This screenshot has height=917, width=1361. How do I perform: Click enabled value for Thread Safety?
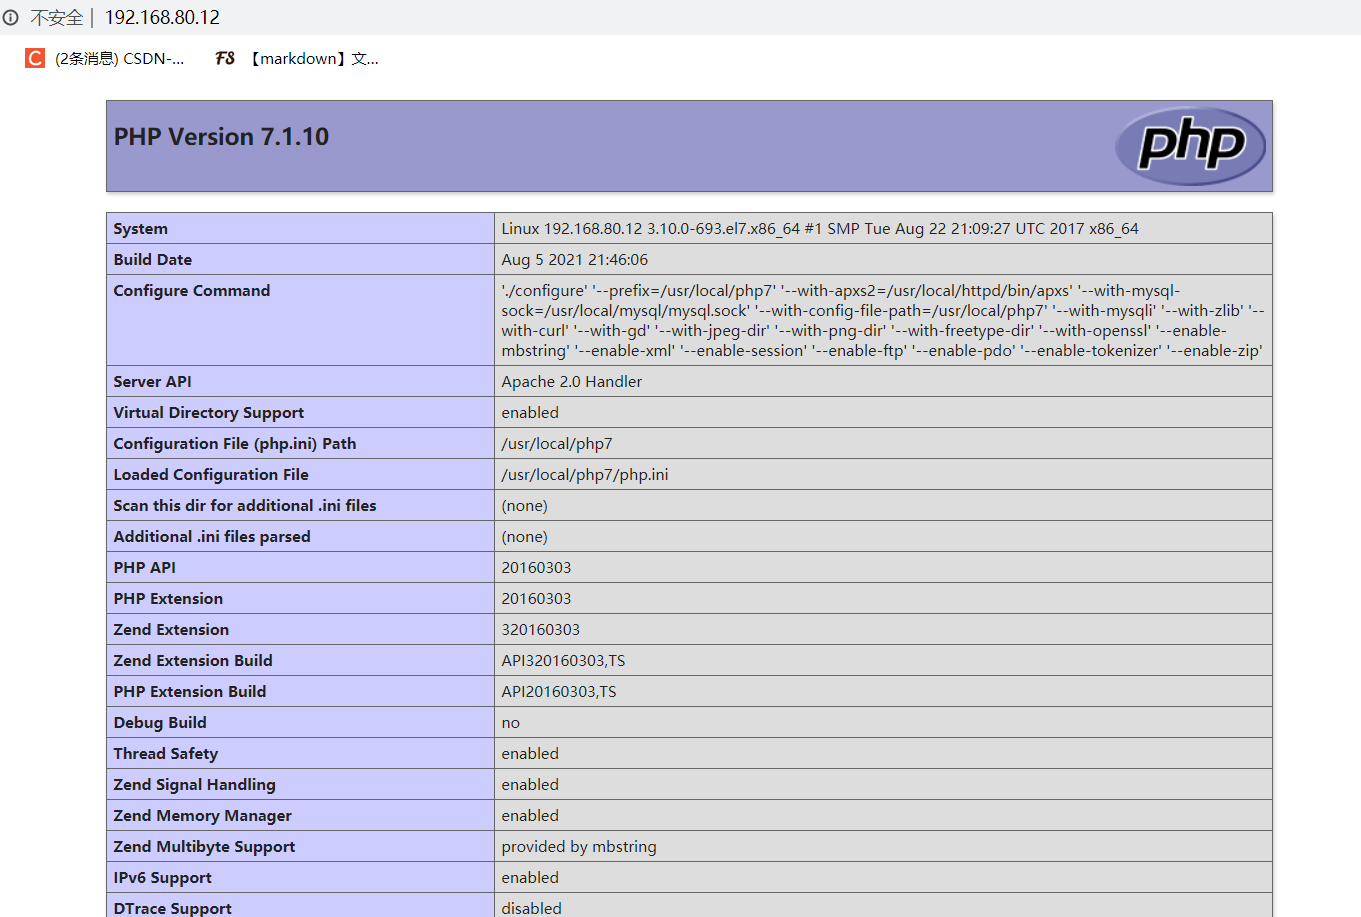point(530,753)
